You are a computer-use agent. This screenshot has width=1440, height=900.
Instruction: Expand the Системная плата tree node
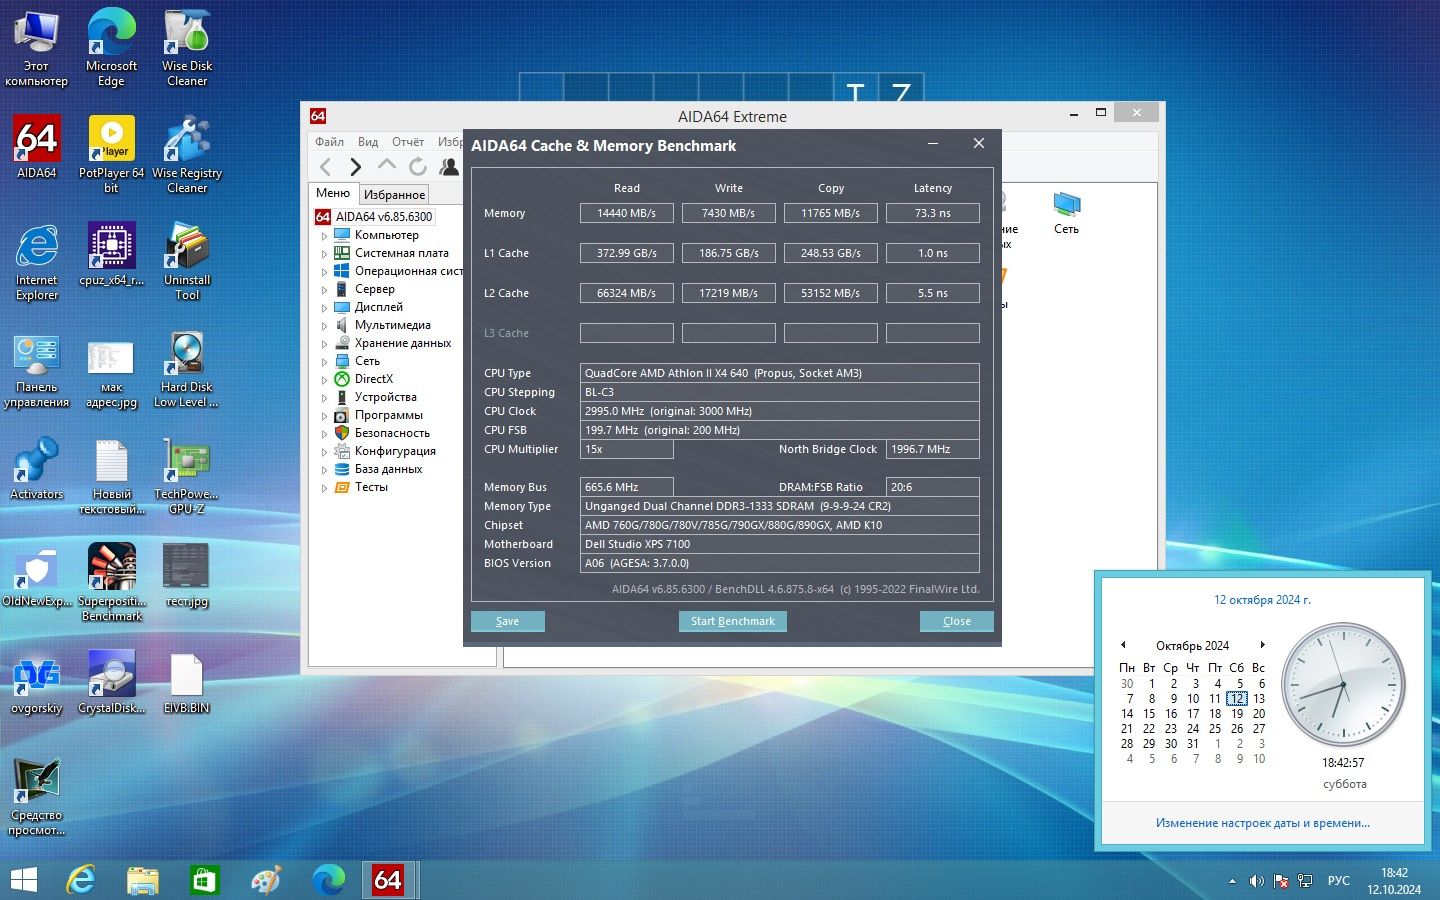pyautogui.click(x=324, y=254)
